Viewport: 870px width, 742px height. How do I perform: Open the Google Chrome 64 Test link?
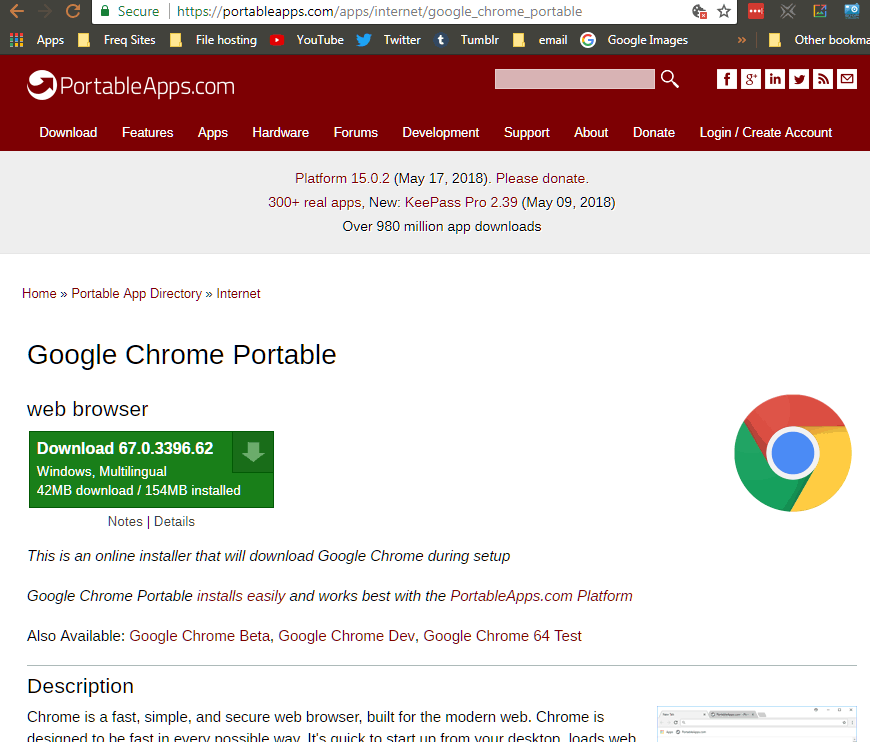(502, 636)
